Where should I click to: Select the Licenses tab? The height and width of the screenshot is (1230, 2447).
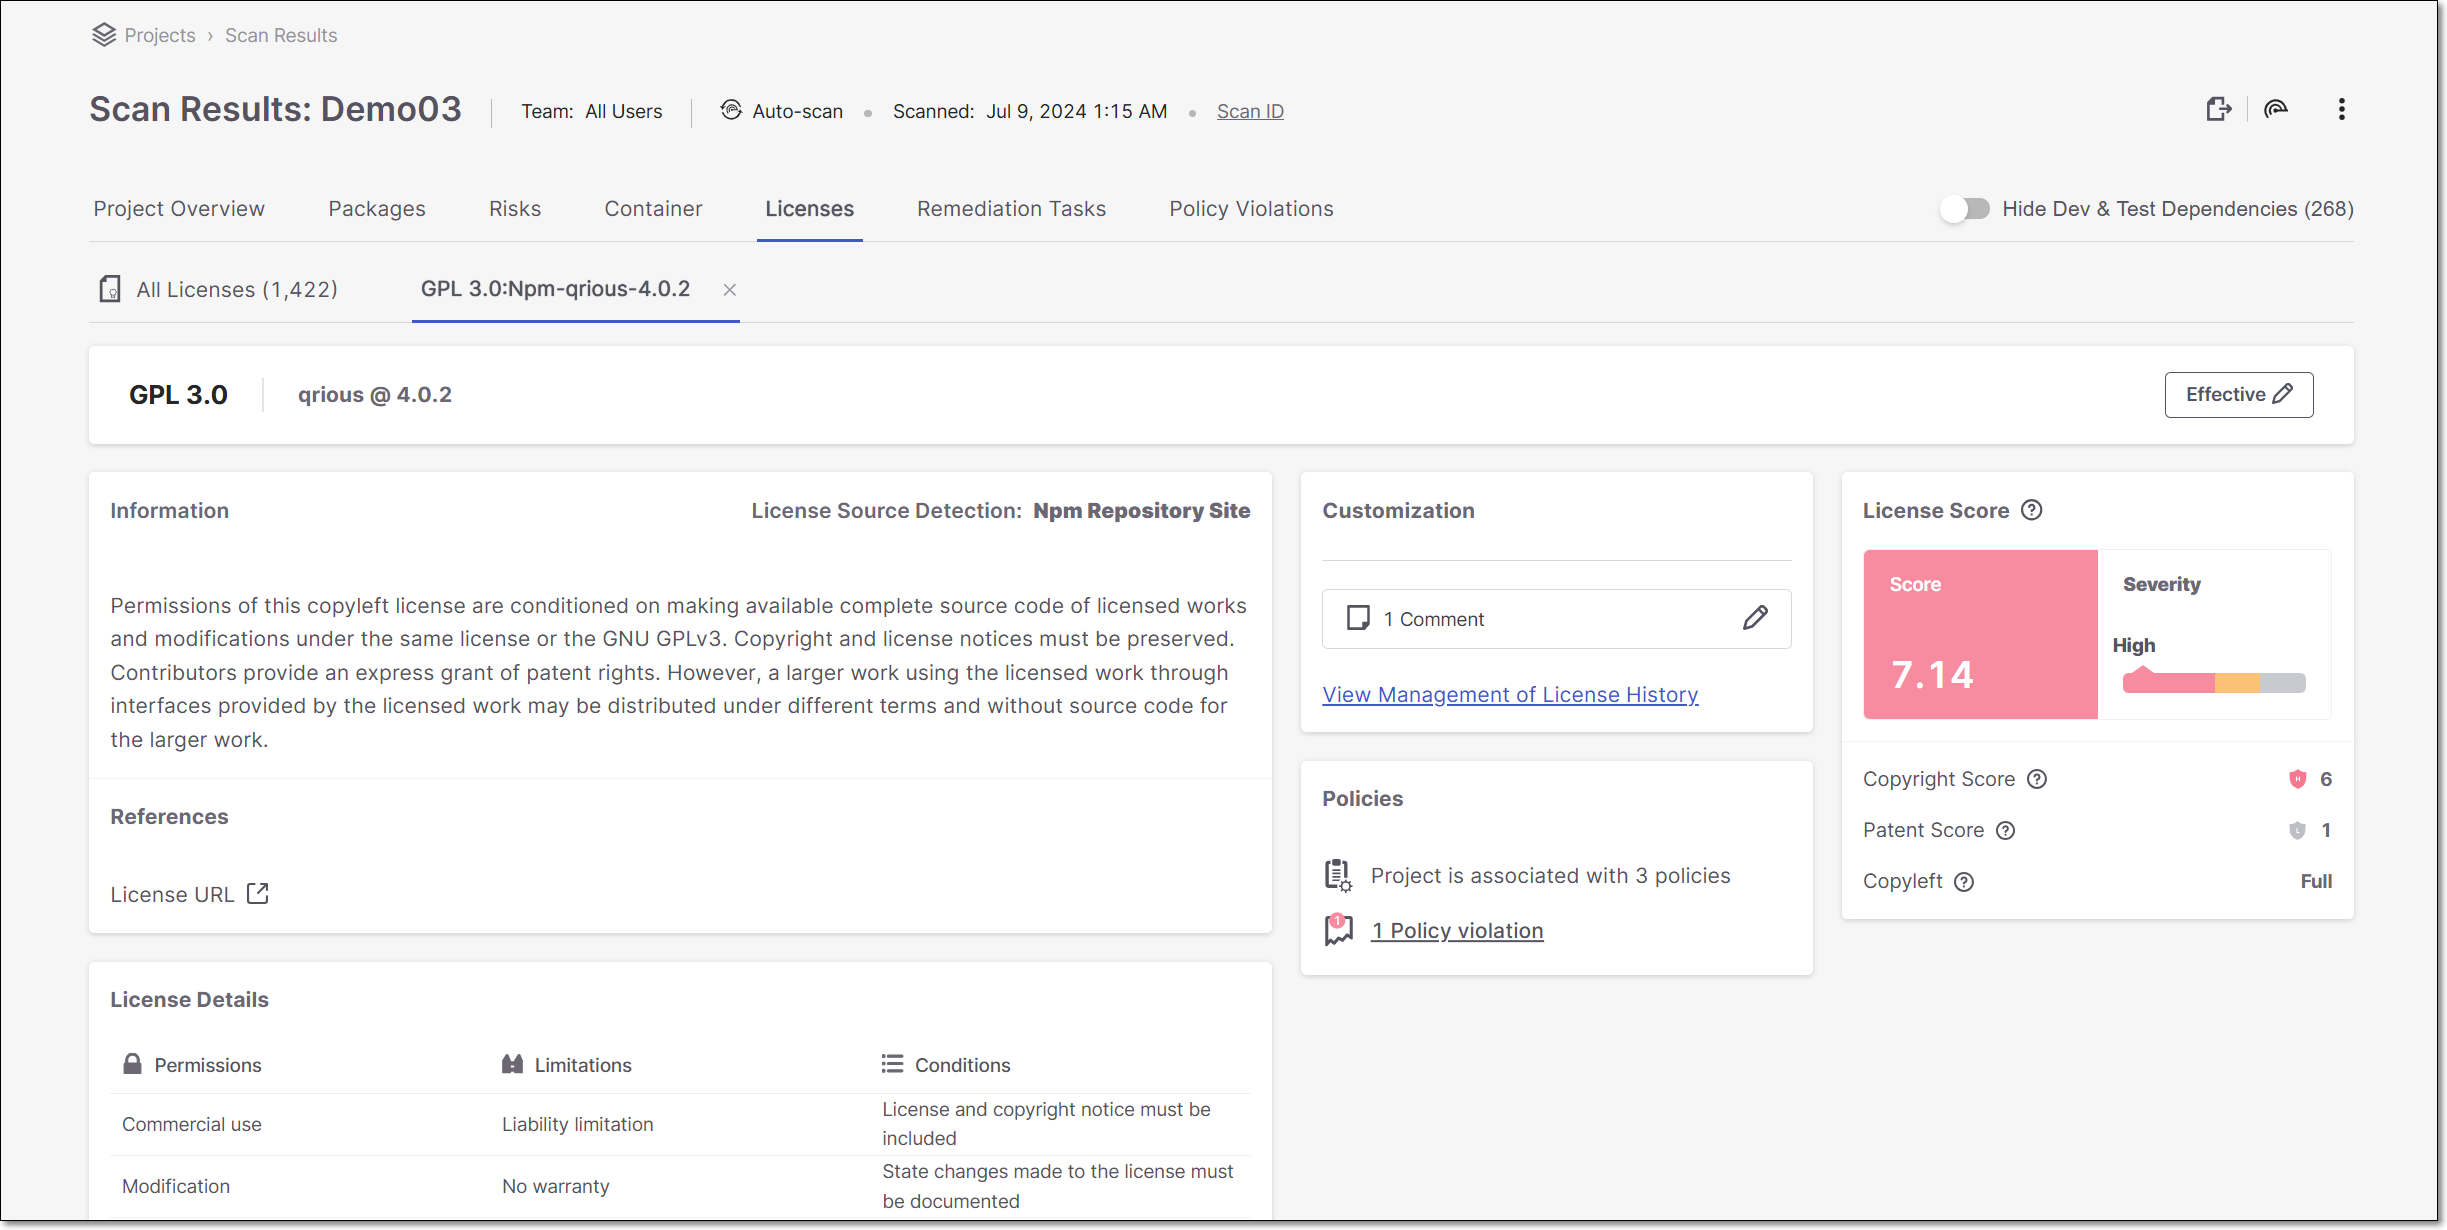coord(810,209)
